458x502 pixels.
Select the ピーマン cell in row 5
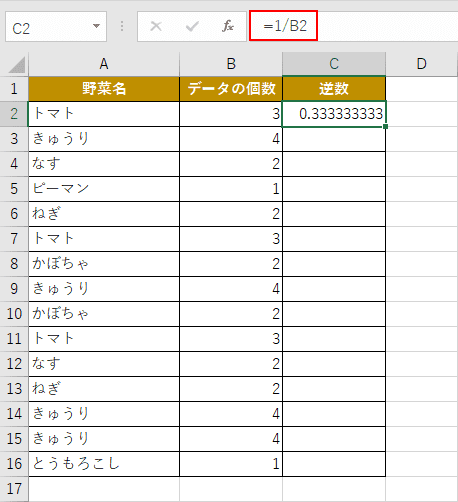[104, 189]
